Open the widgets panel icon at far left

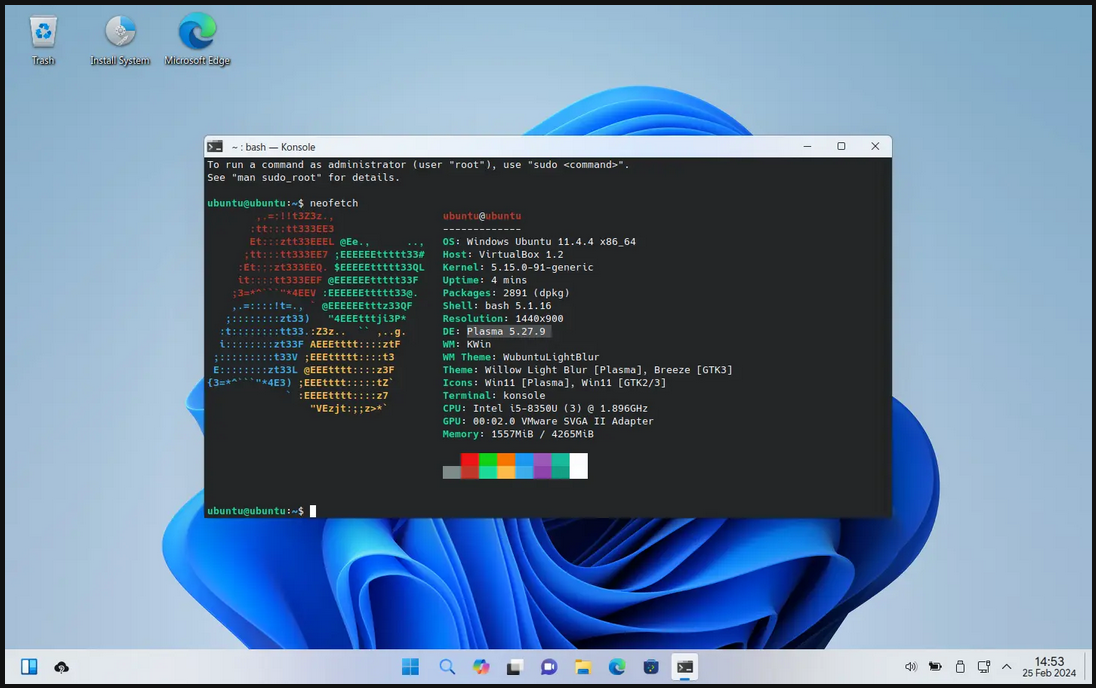point(29,667)
